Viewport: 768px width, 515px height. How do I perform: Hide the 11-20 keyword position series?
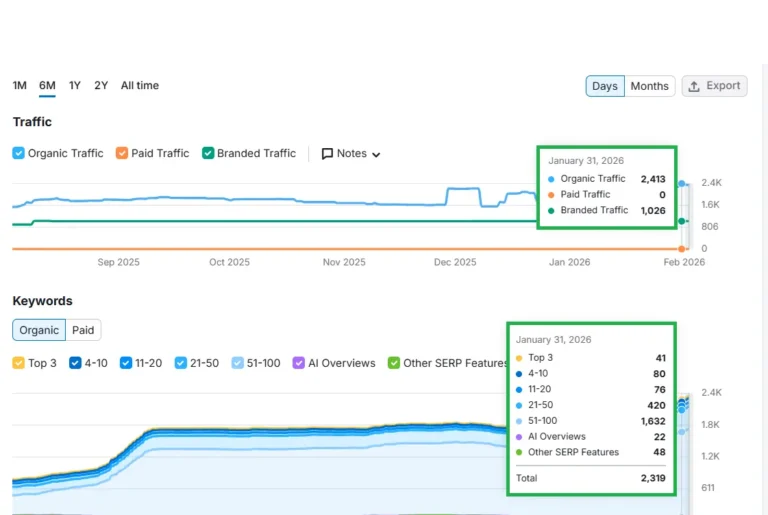pos(126,363)
